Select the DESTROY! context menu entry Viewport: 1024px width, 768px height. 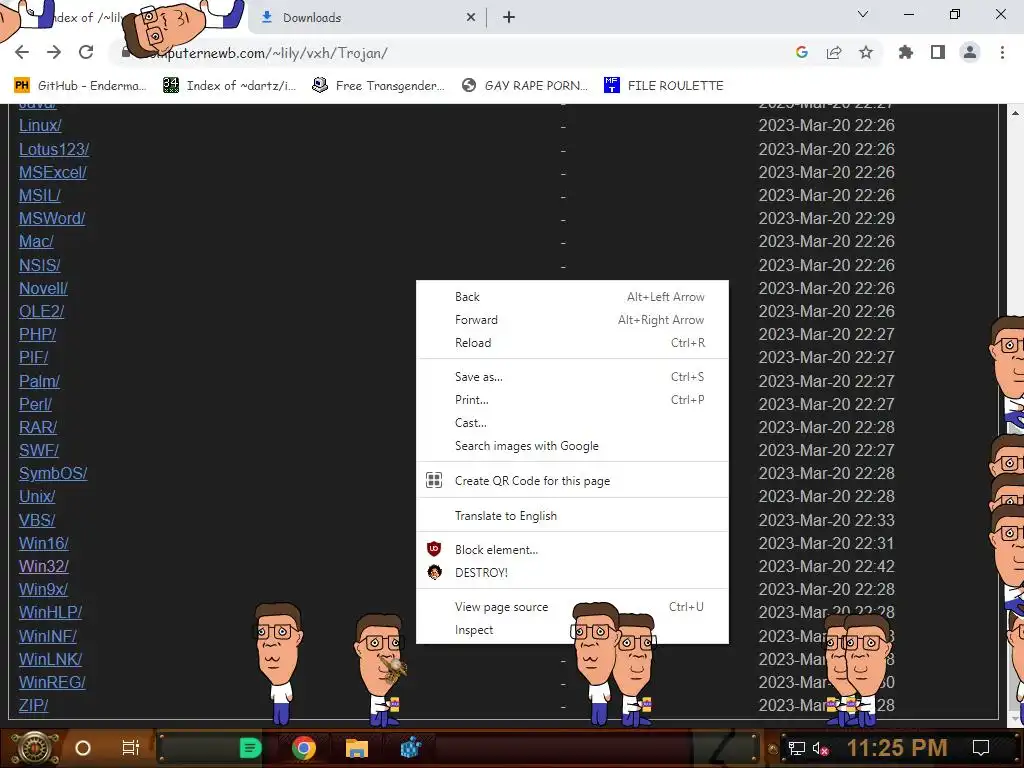(572, 573)
